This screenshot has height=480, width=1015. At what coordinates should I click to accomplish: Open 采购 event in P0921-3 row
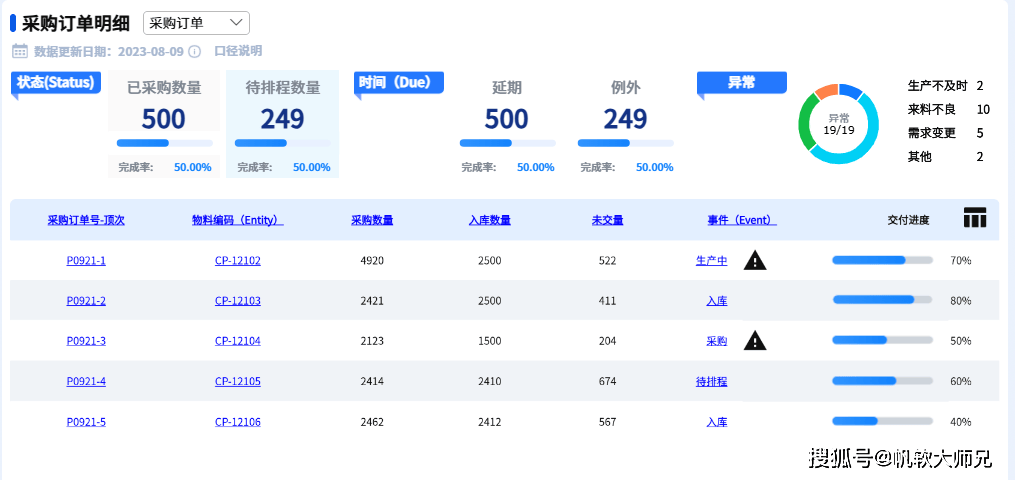(x=717, y=341)
